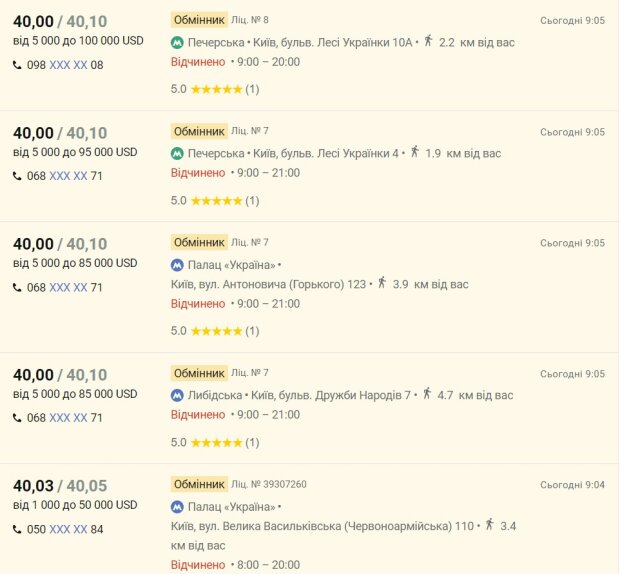Viewport: 620px width, 574px height.
Task: Click Обмінник badge beside Ліц. № 8
Action: pyautogui.click(x=198, y=20)
